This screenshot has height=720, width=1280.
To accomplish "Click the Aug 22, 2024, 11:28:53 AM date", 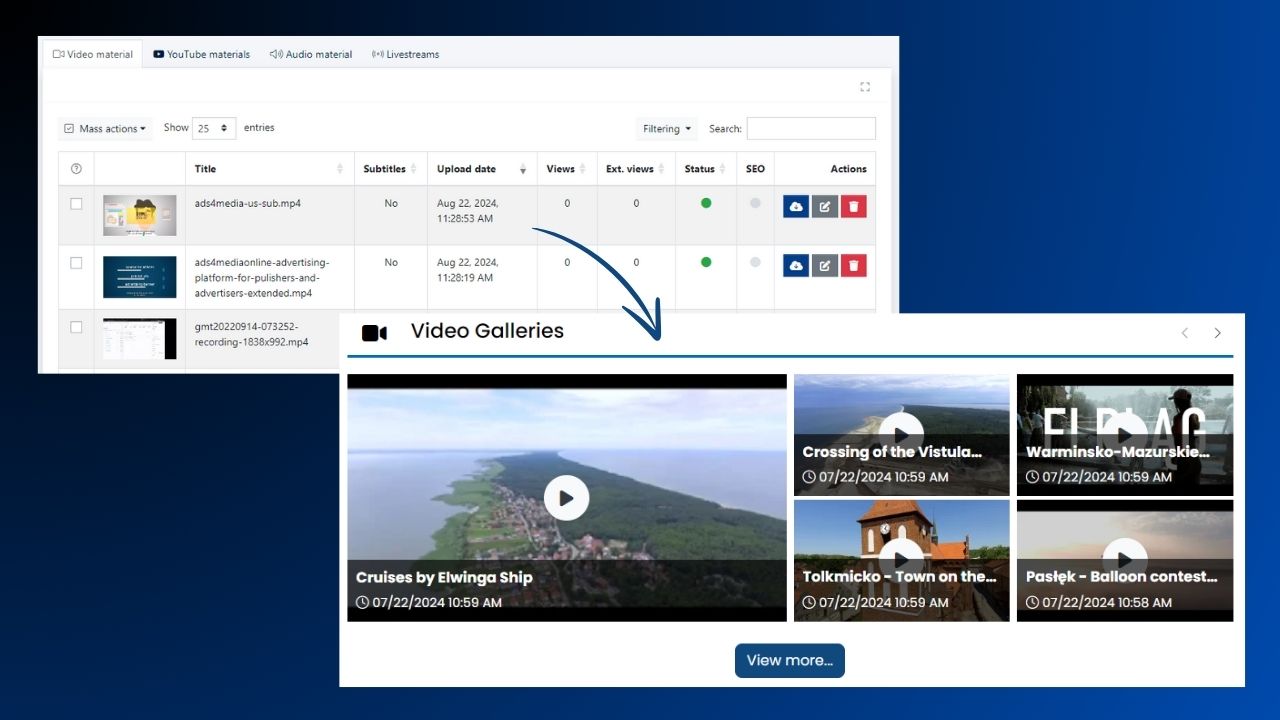I will pyautogui.click(x=468, y=211).
